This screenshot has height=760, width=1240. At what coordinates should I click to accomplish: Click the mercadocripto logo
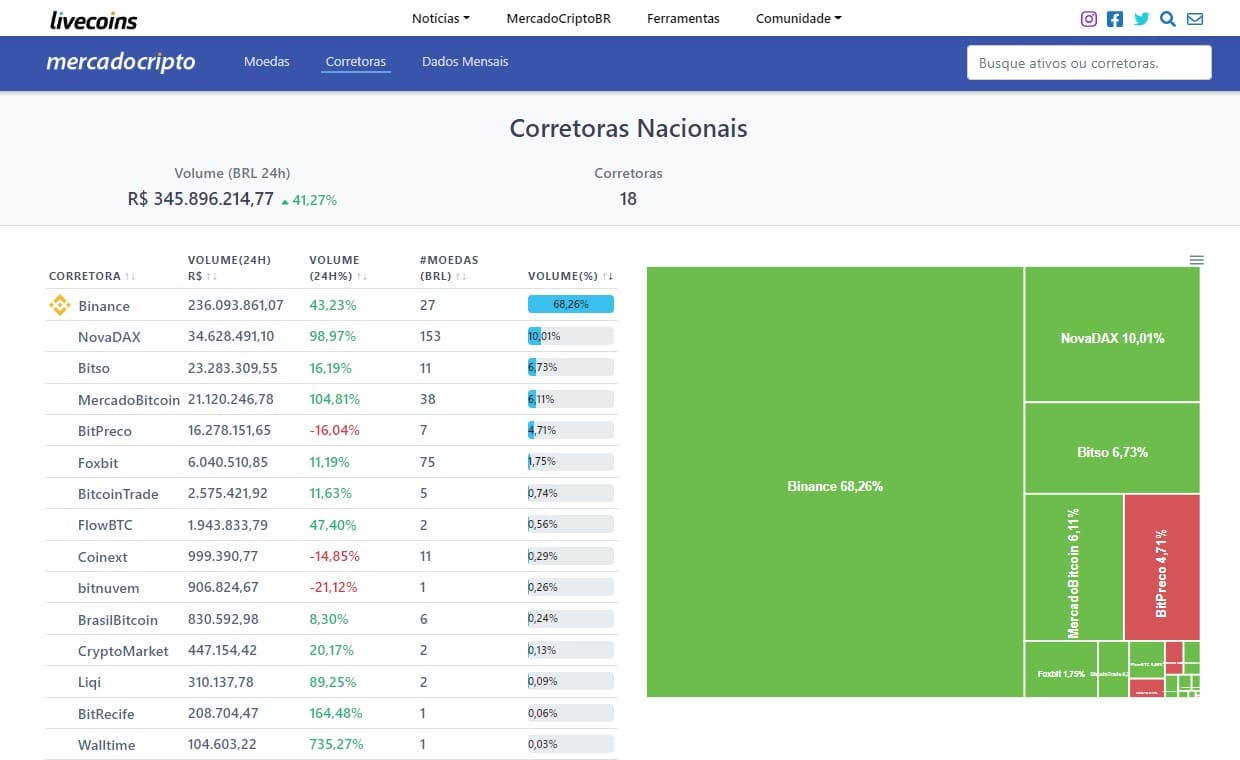(121, 62)
